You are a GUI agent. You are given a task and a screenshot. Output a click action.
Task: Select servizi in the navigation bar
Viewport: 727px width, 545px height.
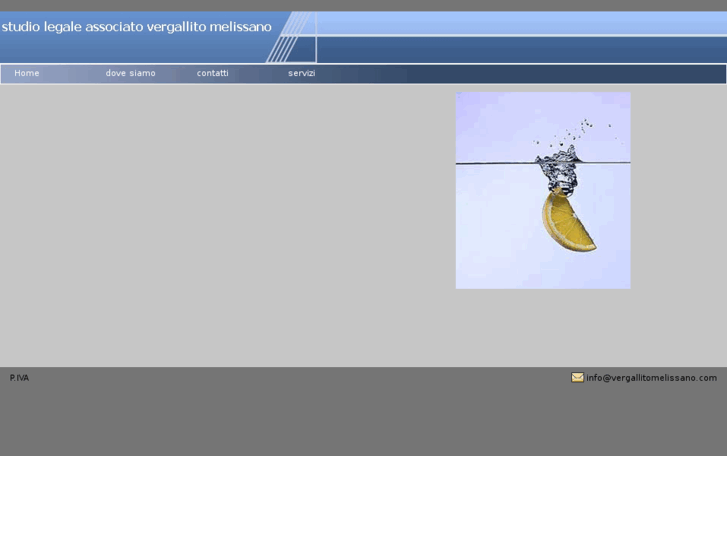301,73
